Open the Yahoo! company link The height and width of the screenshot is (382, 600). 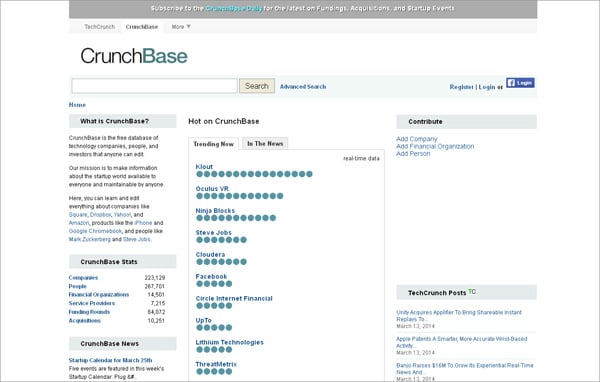tap(122, 215)
